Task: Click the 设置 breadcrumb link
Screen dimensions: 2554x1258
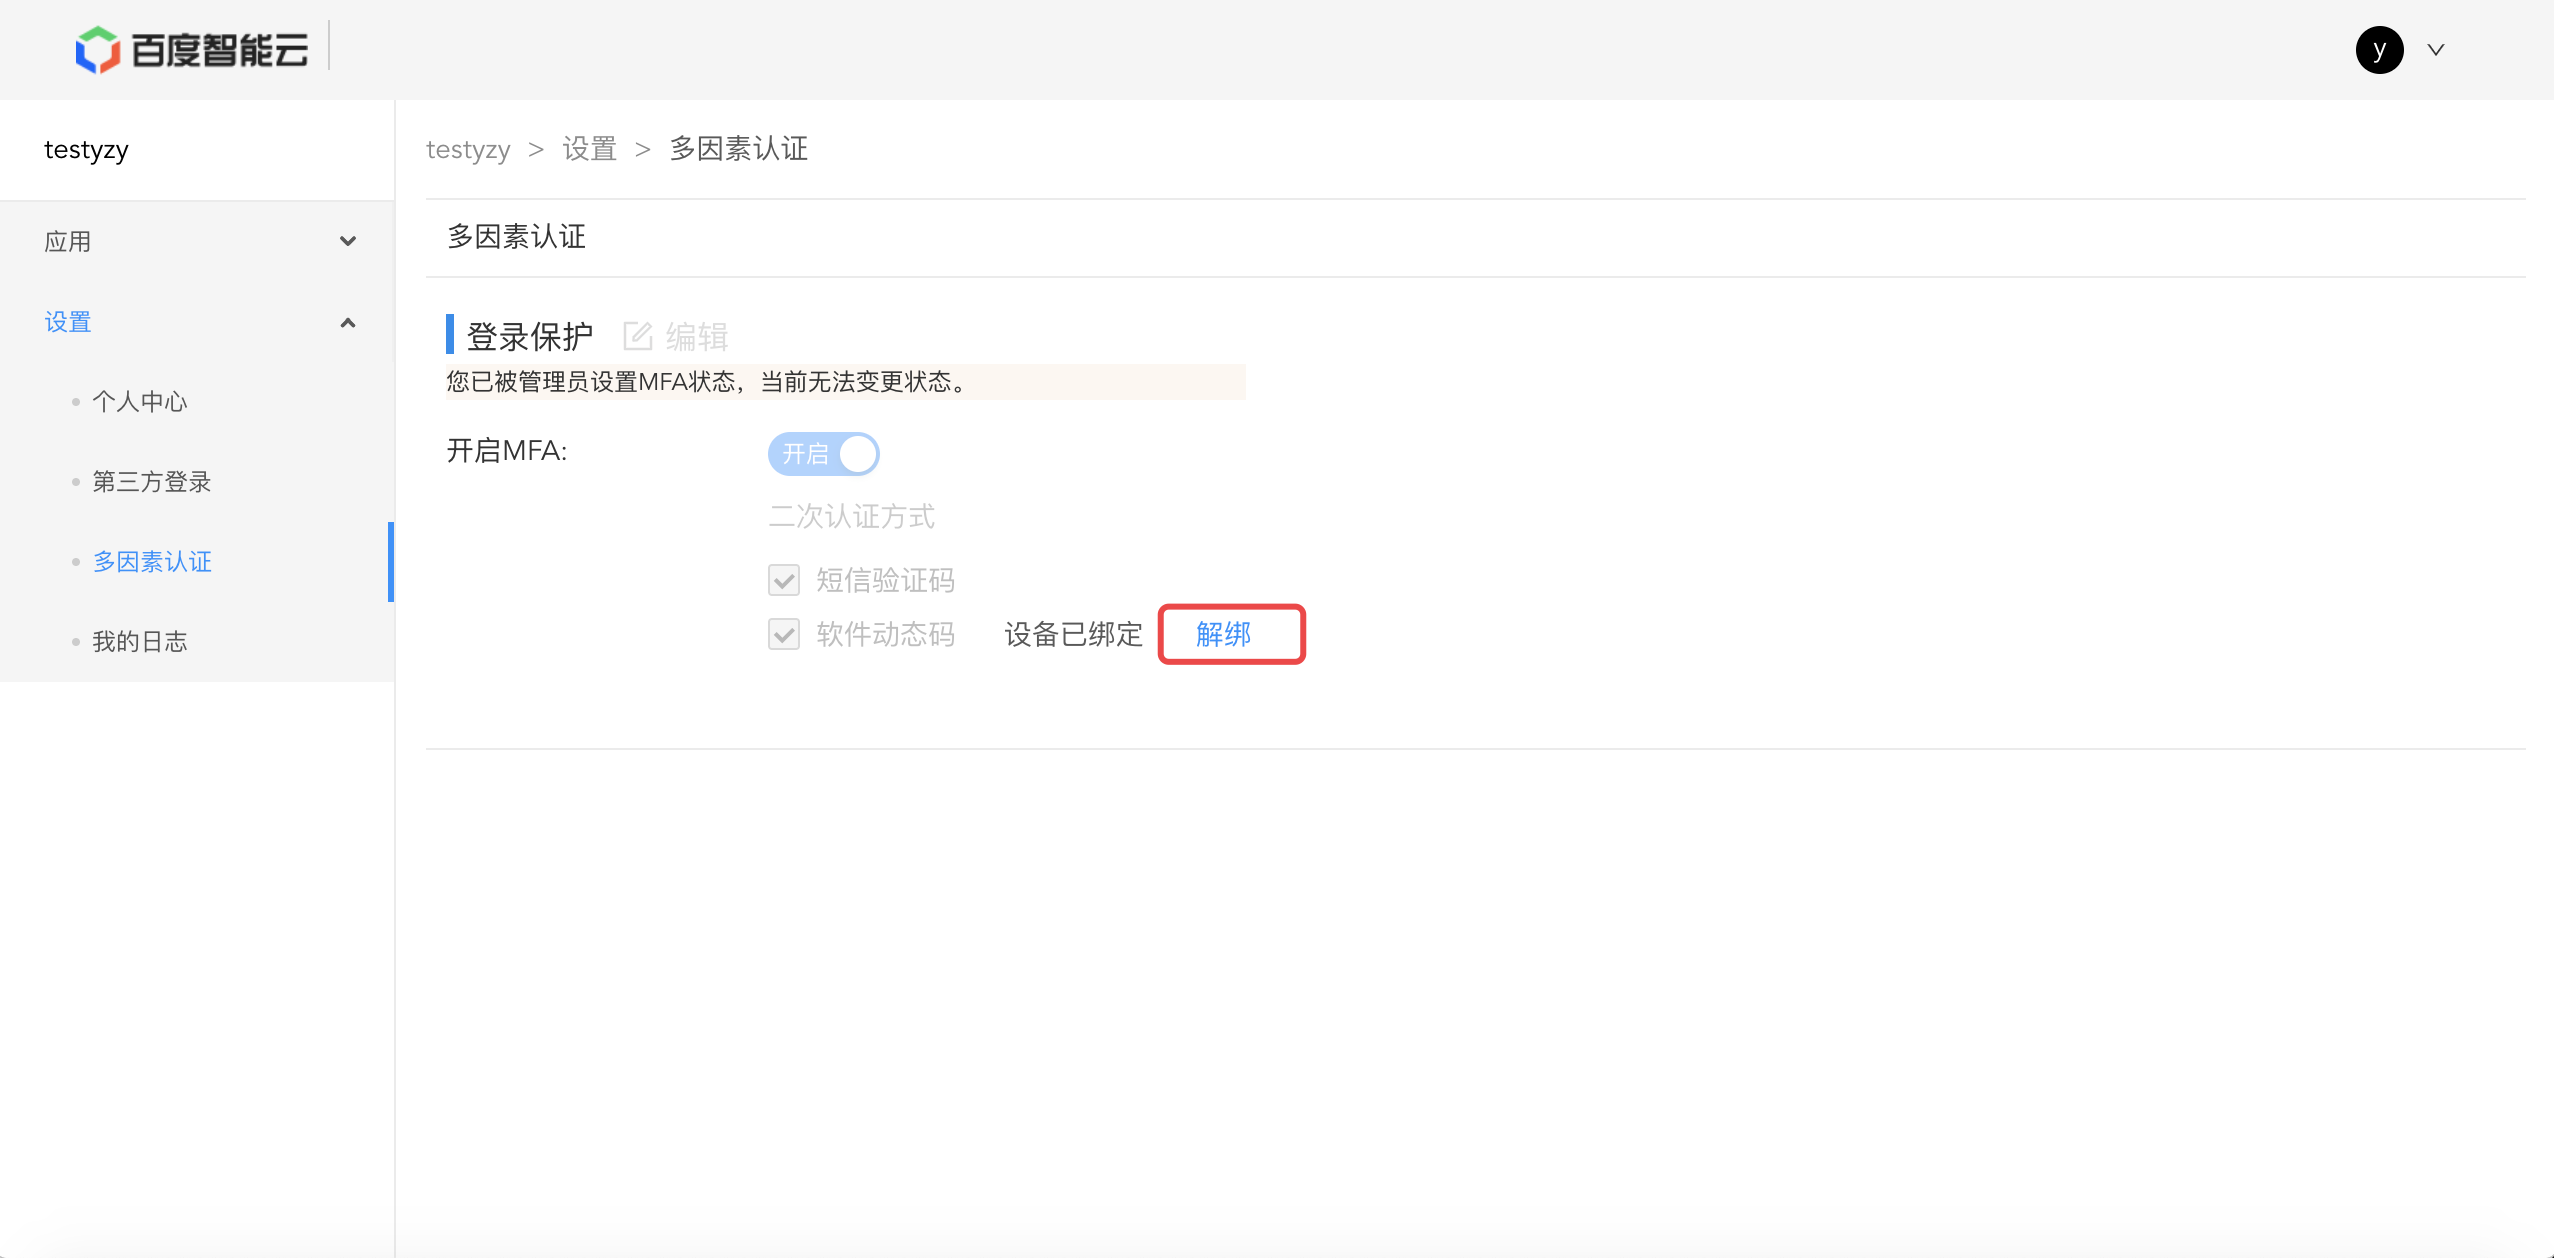Action: (x=589, y=150)
